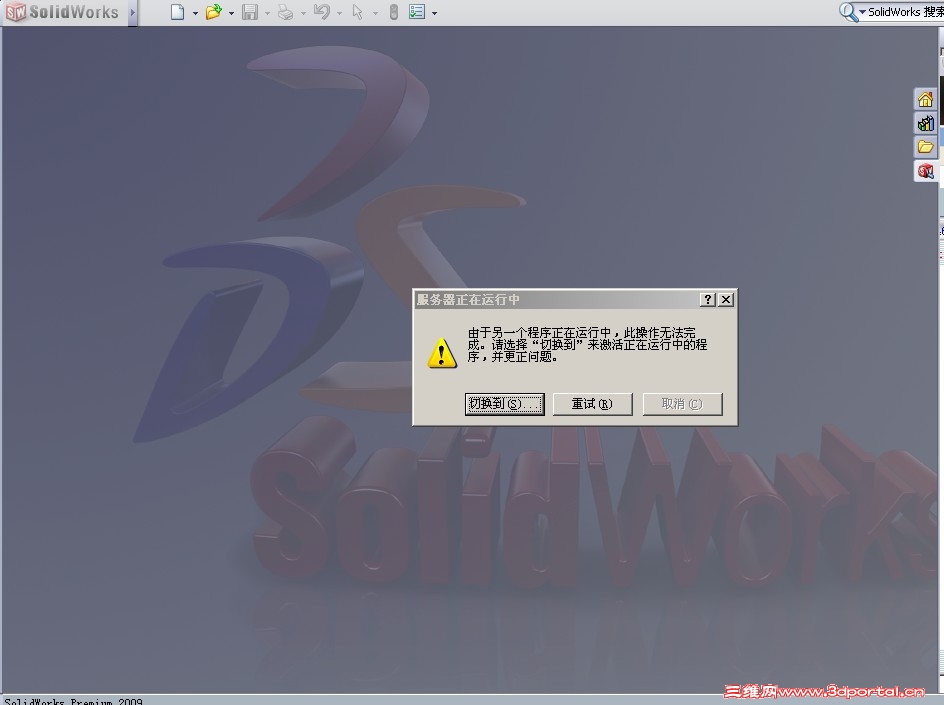Viewport: 944px width, 705px height.
Task: Close the 服务器正在运行中 dialog
Action: (x=726, y=299)
